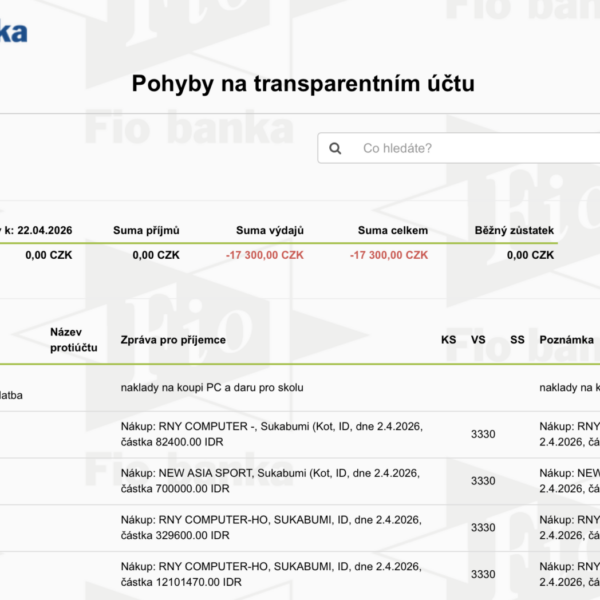Click the Běžný zůstatek amount
The height and width of the screenshot is (600, 600).
point(530,255)
